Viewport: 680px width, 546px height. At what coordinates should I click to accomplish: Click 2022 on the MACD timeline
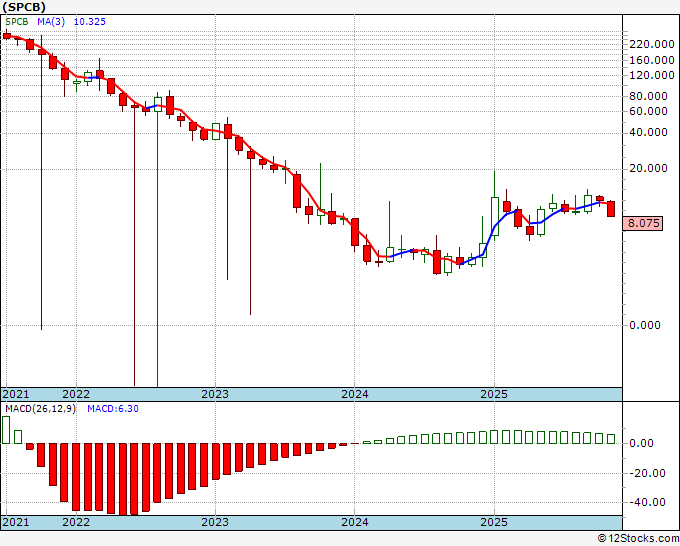click(76, 522)
